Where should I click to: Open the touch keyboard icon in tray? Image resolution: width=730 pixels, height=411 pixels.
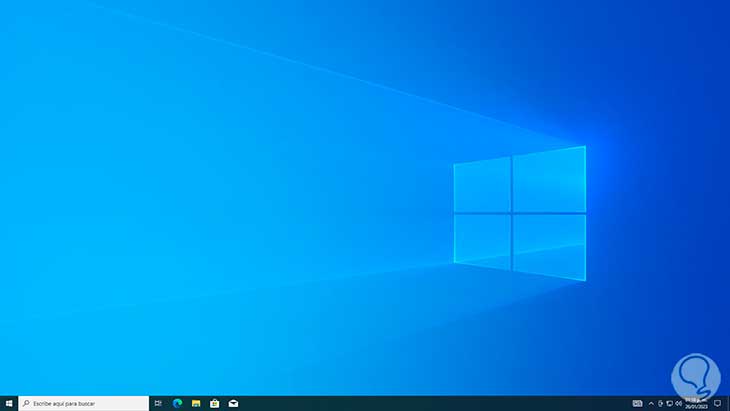coord(637,403)
